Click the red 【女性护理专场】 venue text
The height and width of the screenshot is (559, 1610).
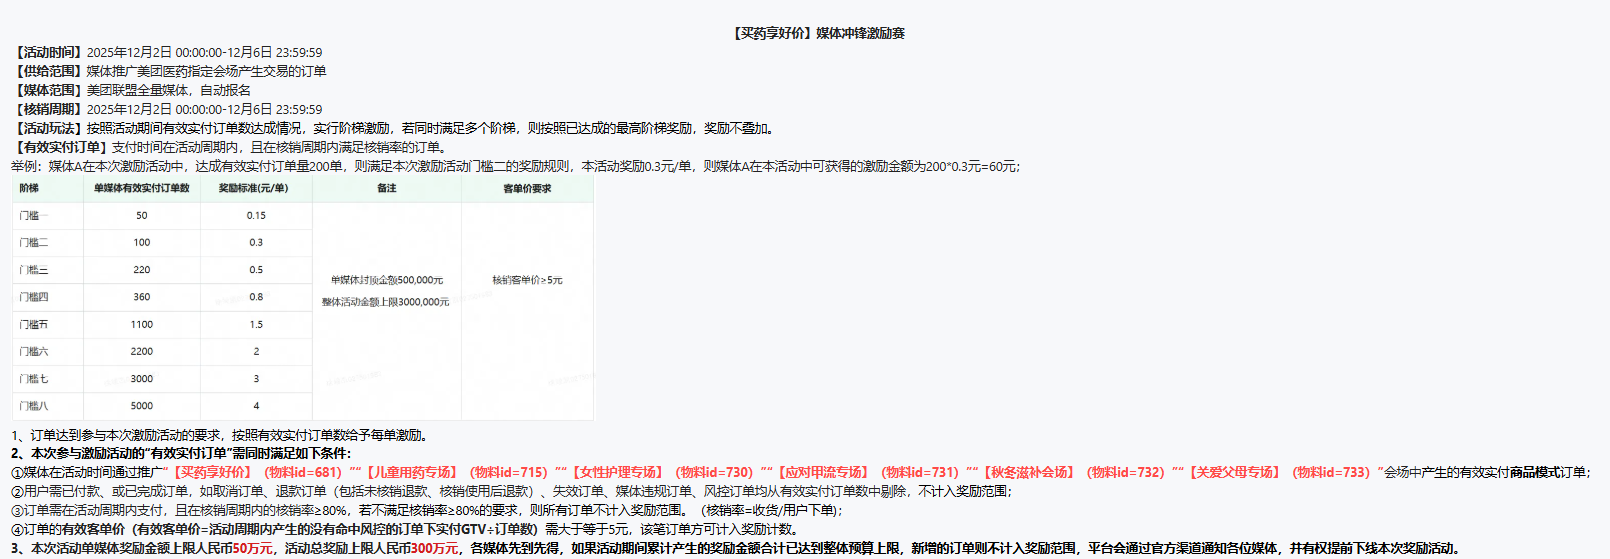click(x=617, y=472)
